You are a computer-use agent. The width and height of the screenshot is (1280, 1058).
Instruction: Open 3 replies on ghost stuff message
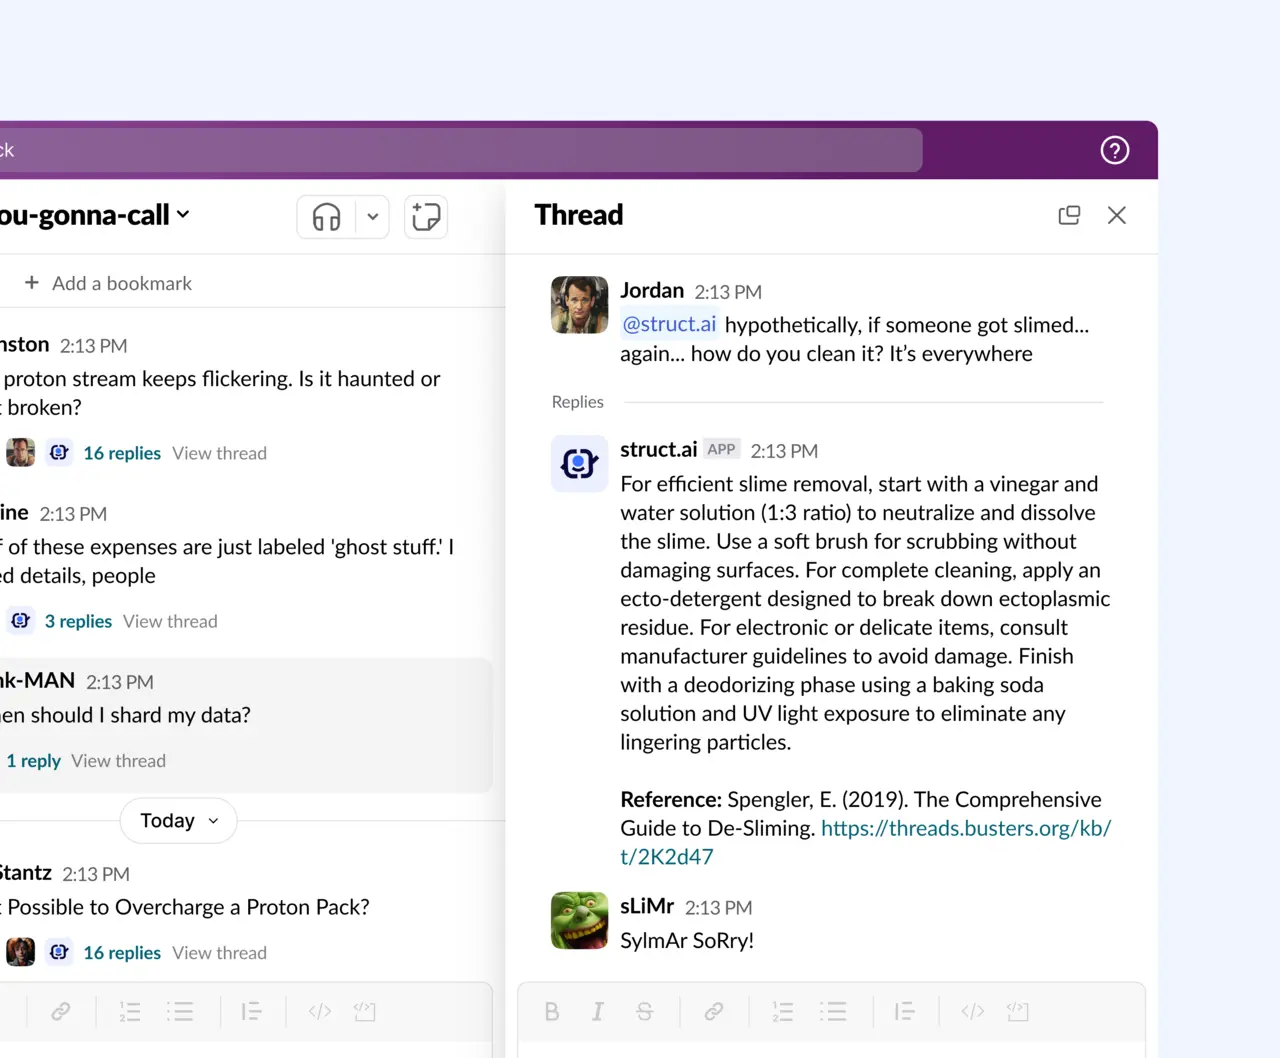pyautogui.click(x=78, y=621)
